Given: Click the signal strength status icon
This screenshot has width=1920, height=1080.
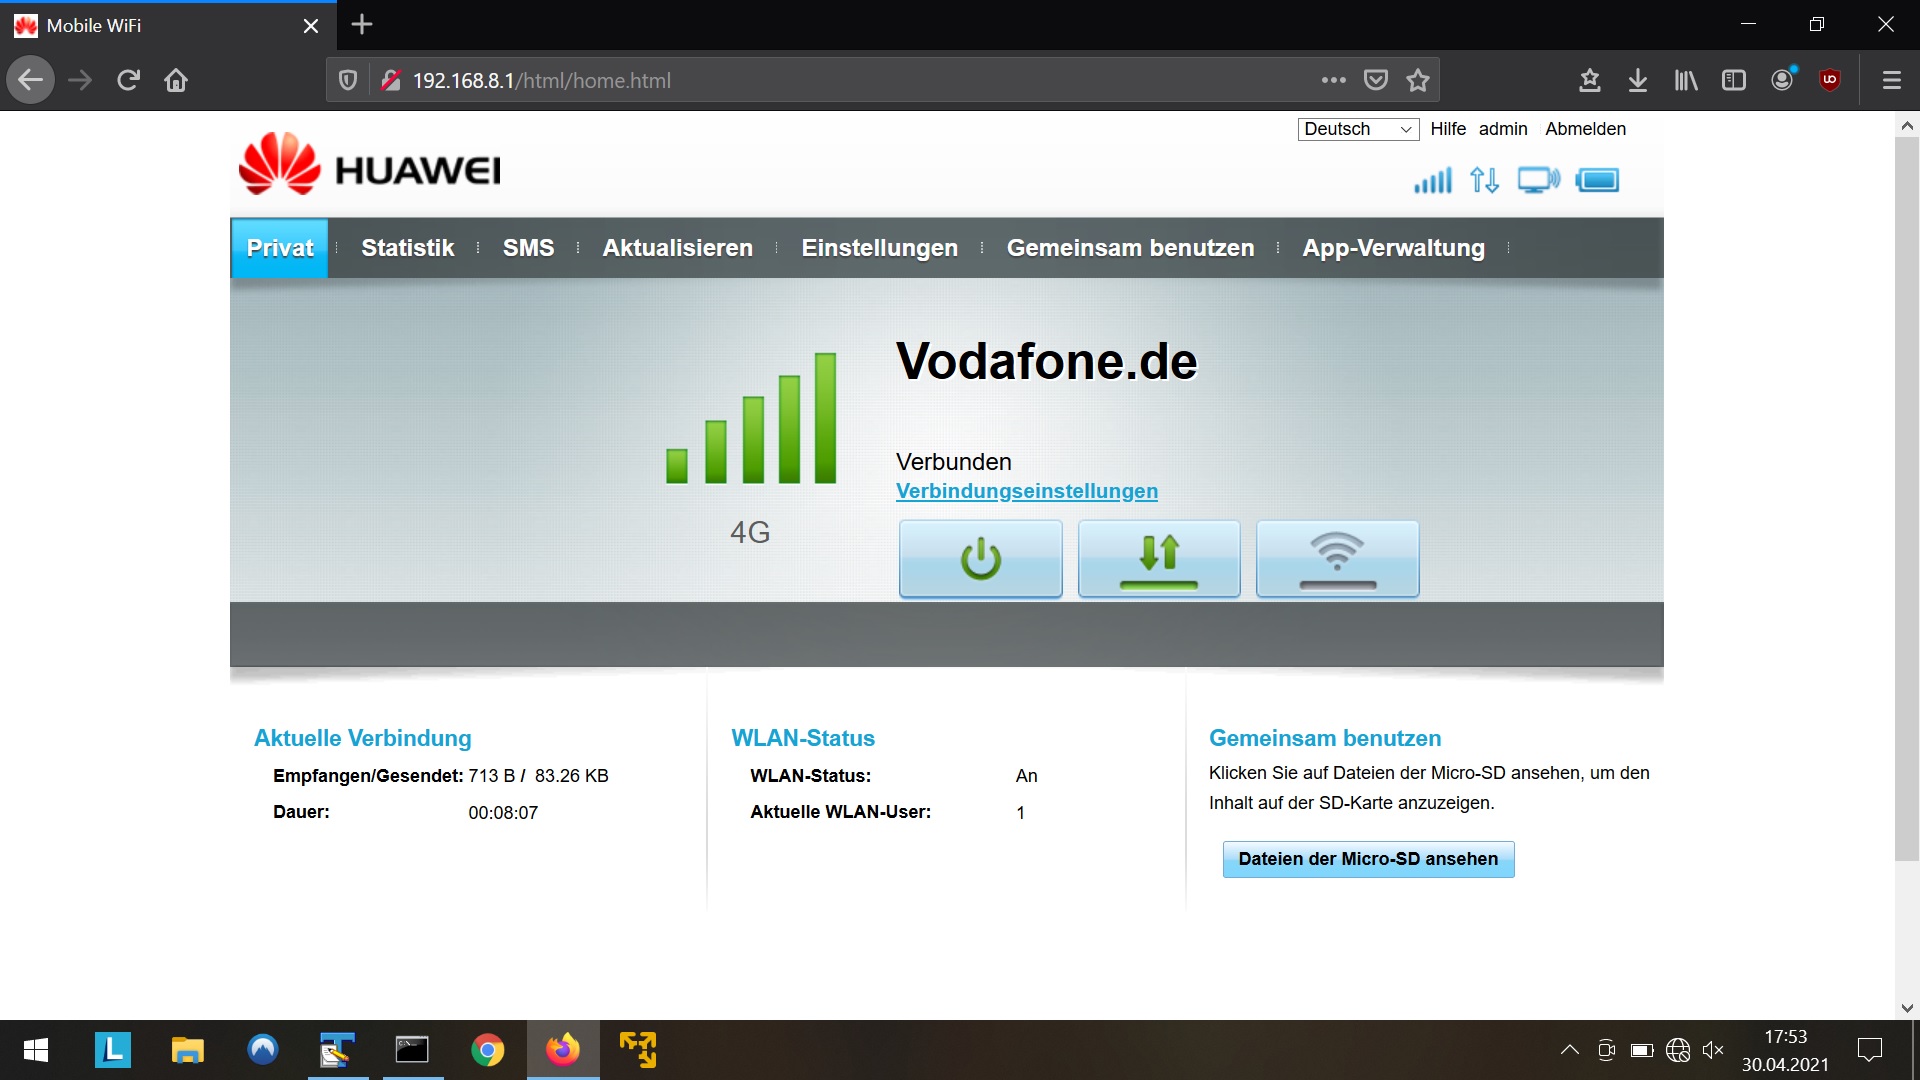Looking at the screenshot, I should point(1432,181).
